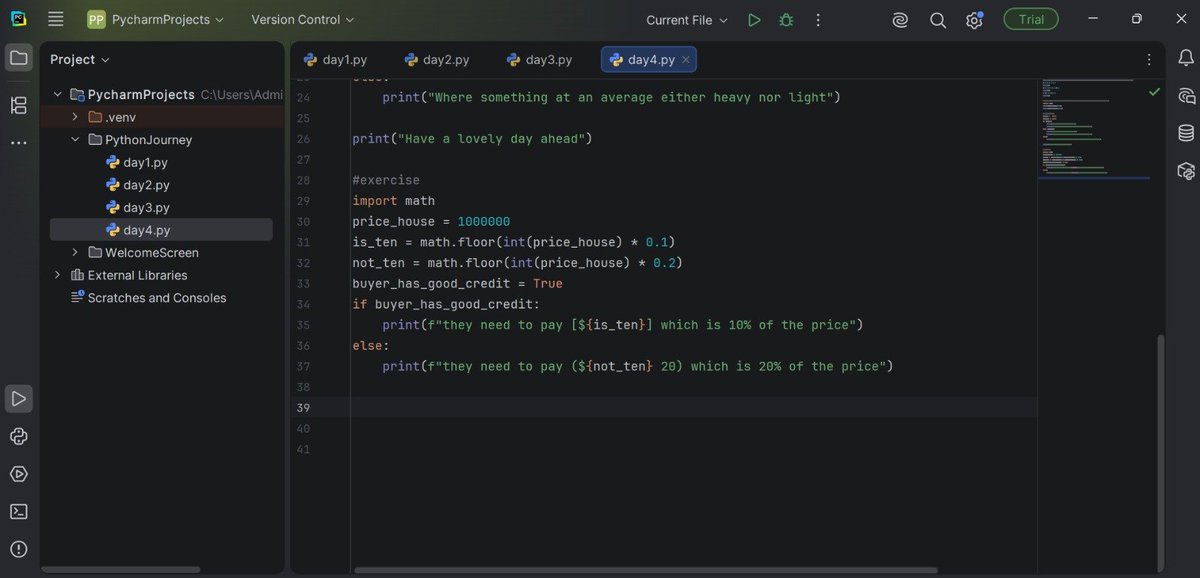Switch to day2.py editor tab
This screenshot has height=578, width=1200.
click(436, 60)
